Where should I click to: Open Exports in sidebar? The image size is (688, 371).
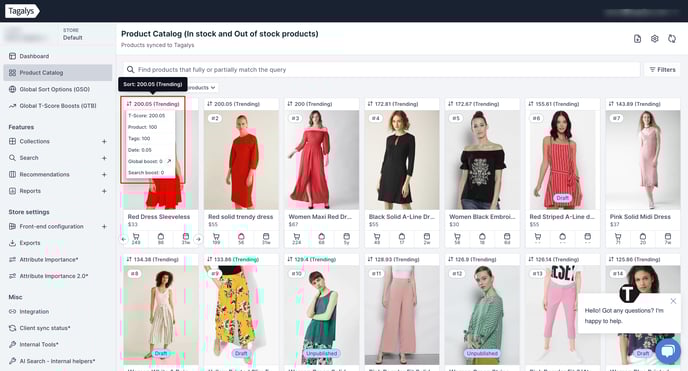(30, 243)
